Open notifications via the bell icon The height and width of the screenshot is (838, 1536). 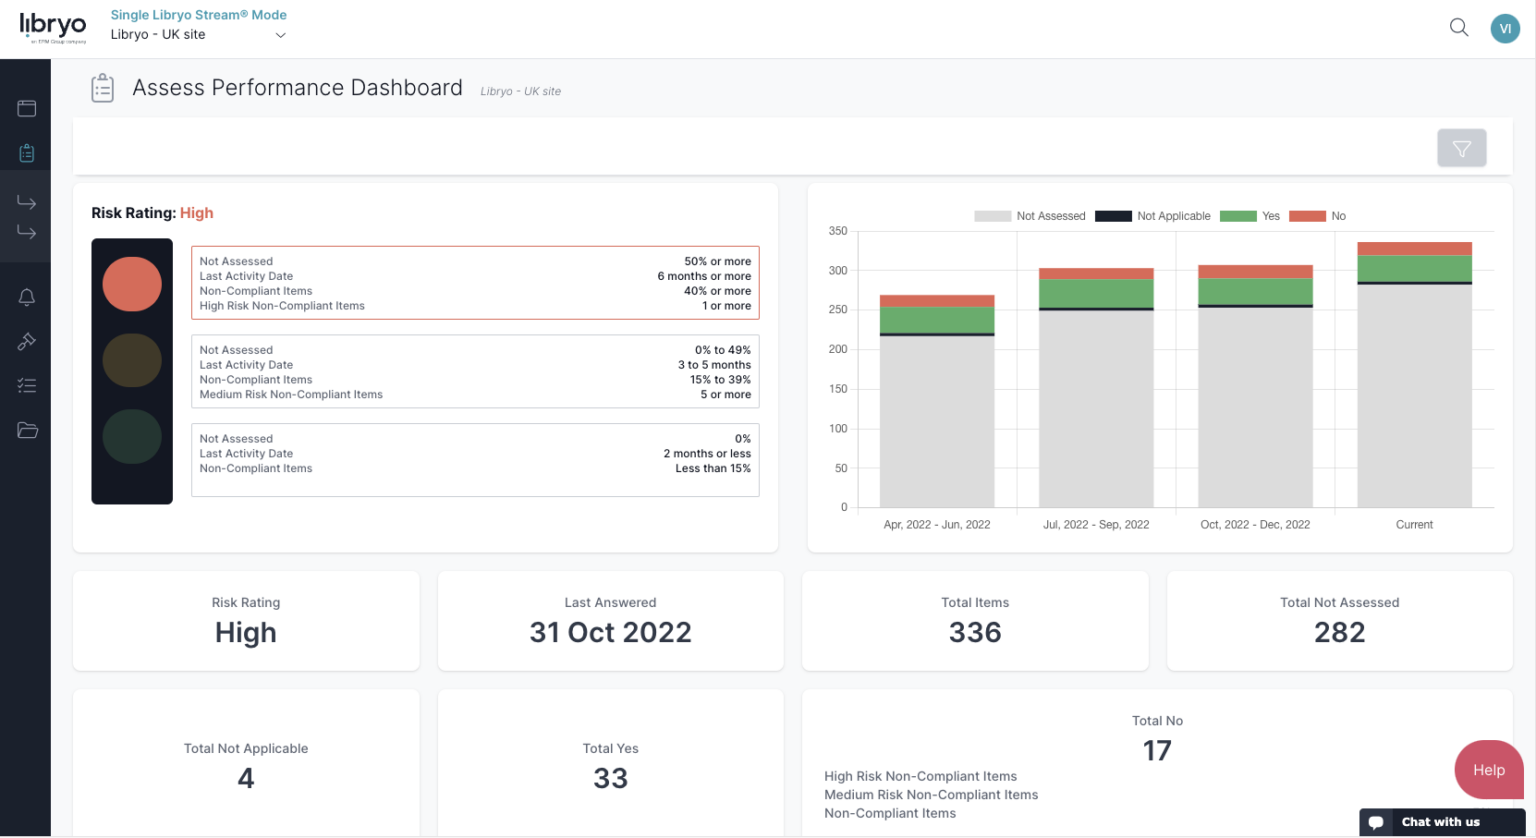[x=26, y=296]
